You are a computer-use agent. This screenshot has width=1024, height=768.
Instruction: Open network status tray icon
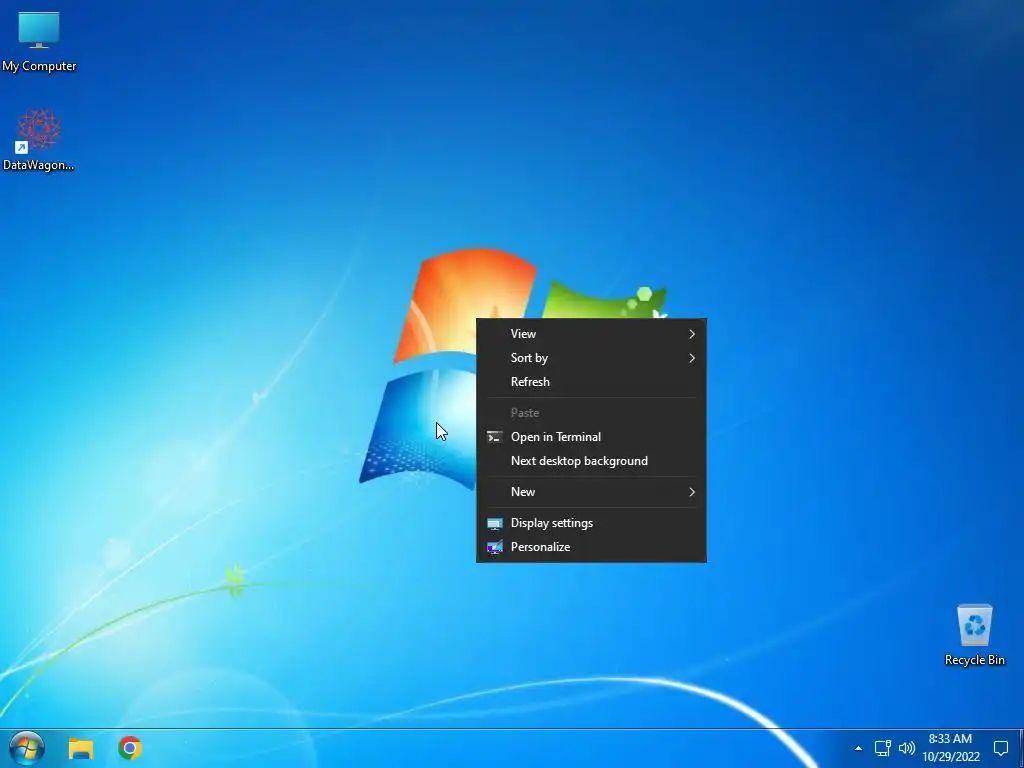[x=883, y=748]
